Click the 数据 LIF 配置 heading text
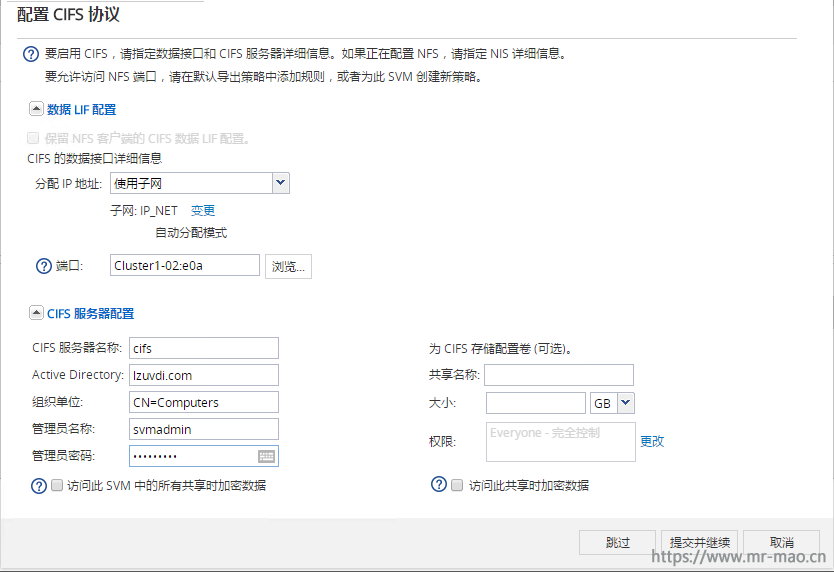Screen dimensions: 834x572 click(x=81, y=110)
